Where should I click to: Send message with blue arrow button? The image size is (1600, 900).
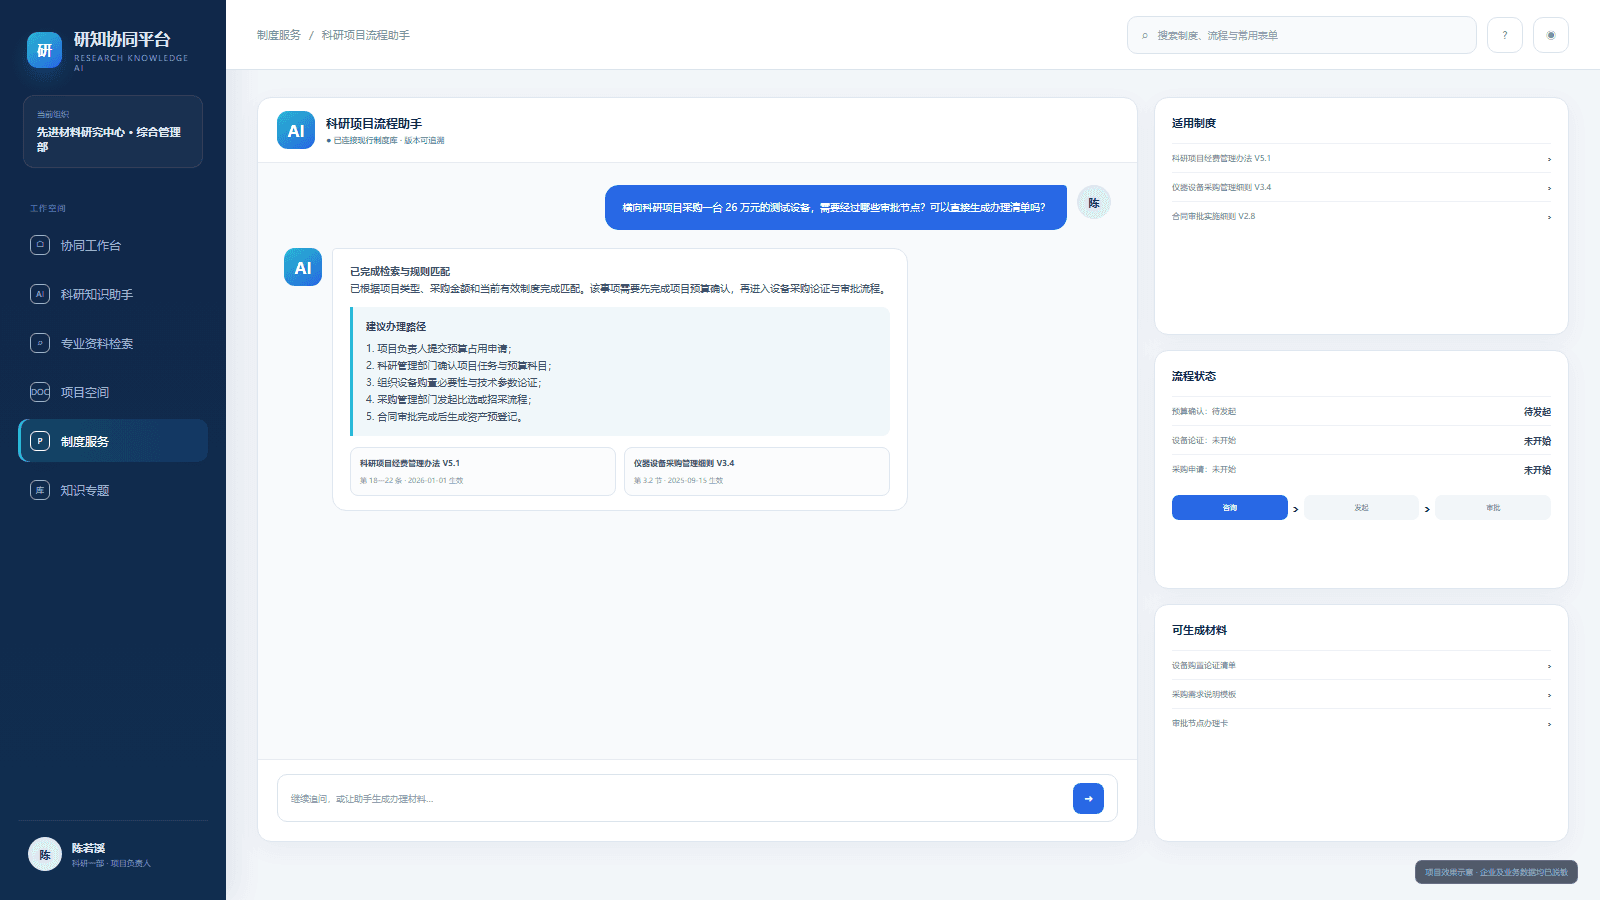1088,798
